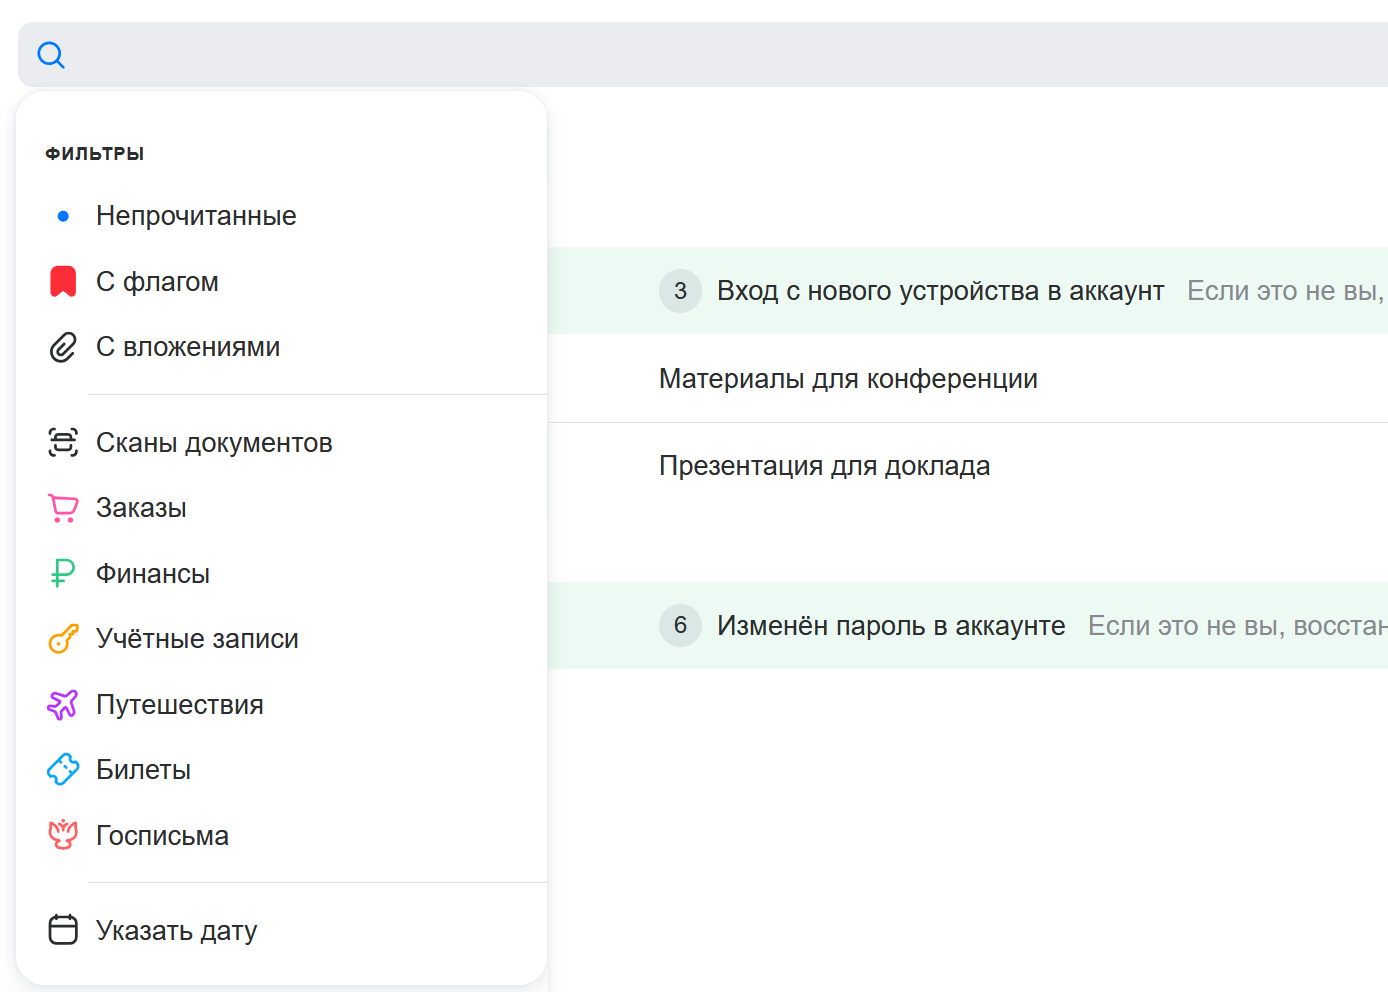This screenshot has width=1388, height=992.
Task: Click the blue ticket icon
Action: tap(63, 770)
